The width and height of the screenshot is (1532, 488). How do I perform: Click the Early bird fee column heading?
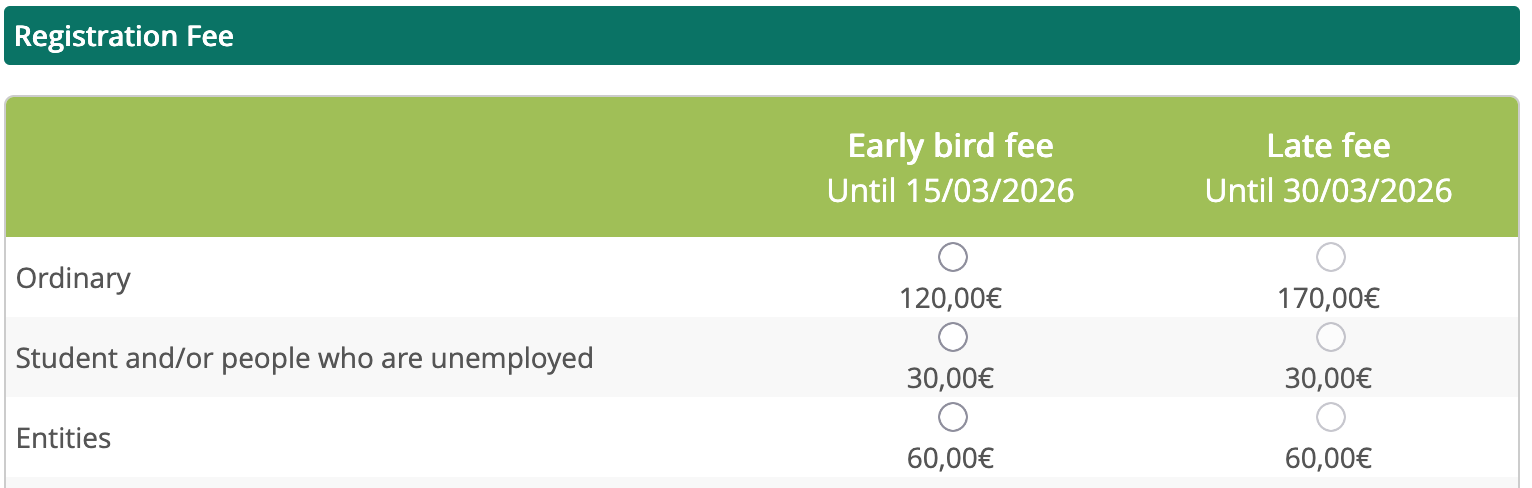(x=950, y=146)
